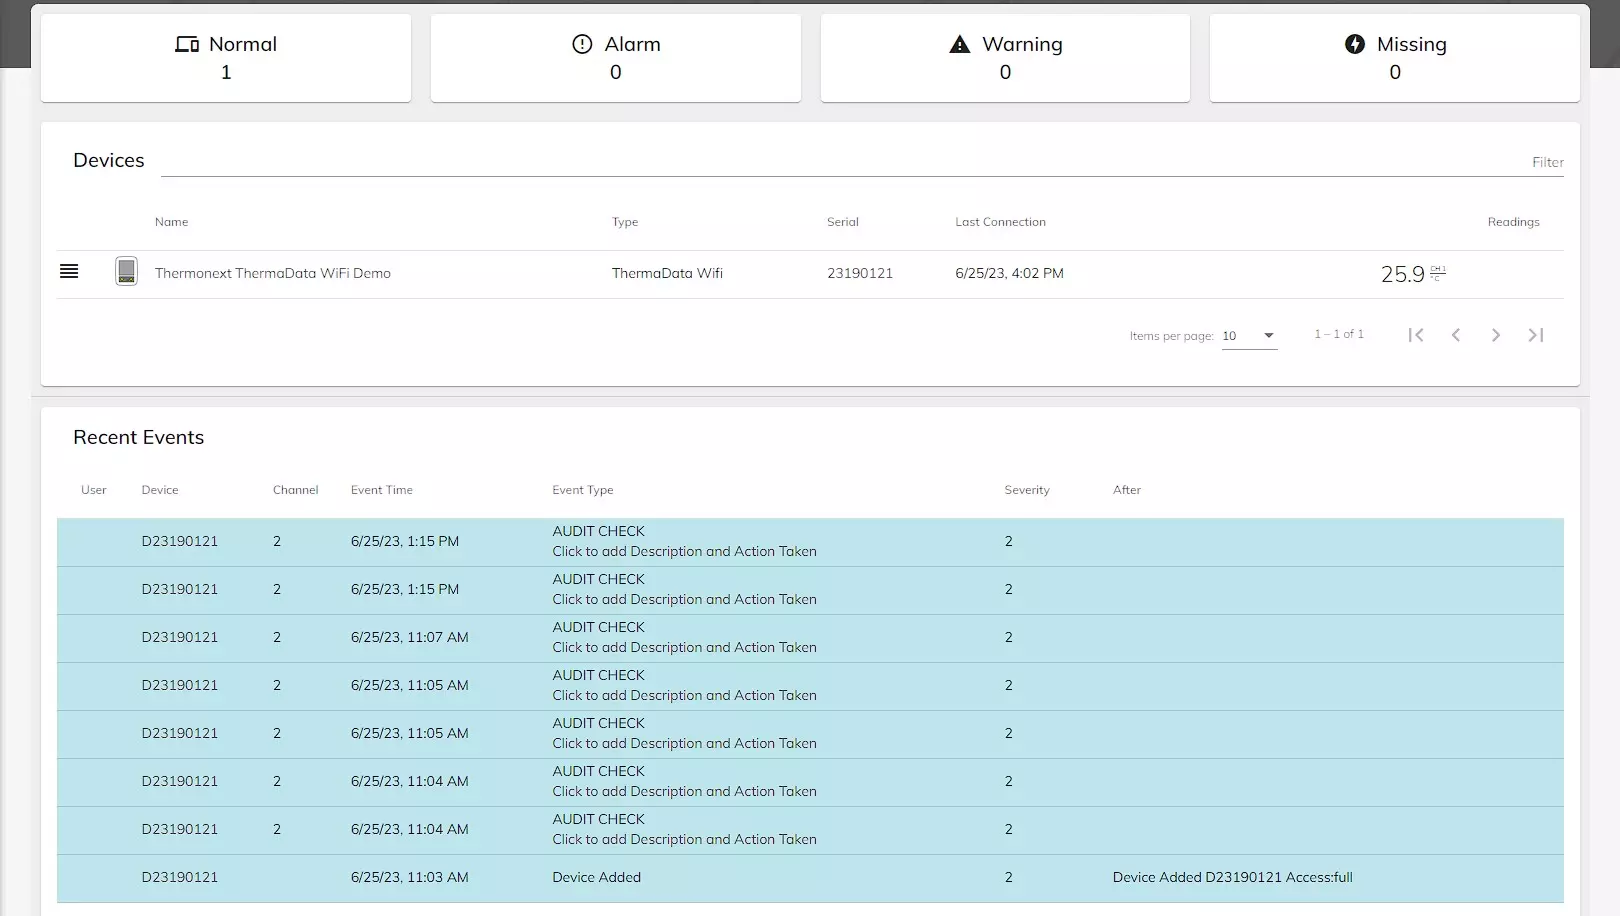
Task: Open the Alarm status card
Action: click(x=616, y=58)
